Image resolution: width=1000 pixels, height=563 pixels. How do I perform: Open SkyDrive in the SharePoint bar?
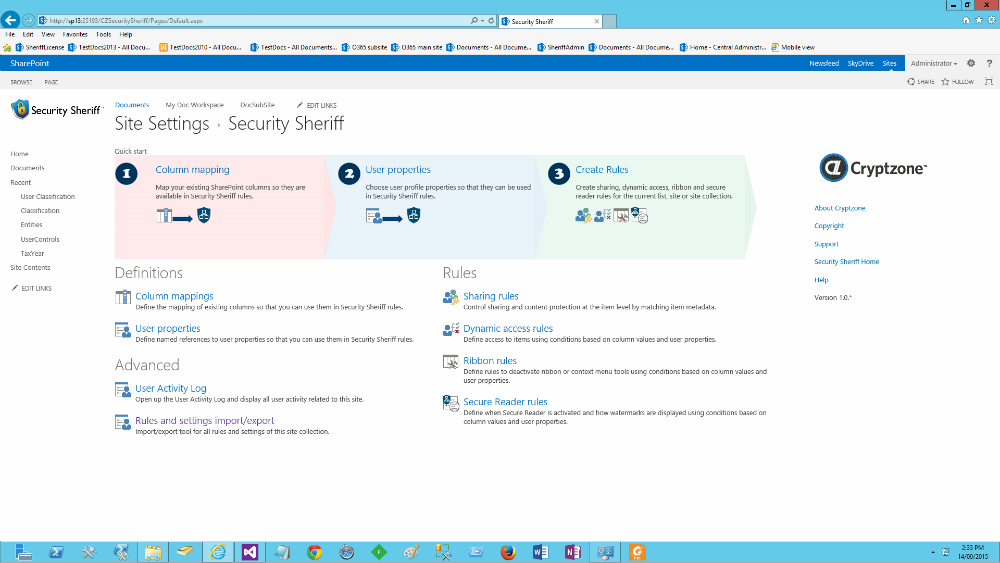[860, 63]
